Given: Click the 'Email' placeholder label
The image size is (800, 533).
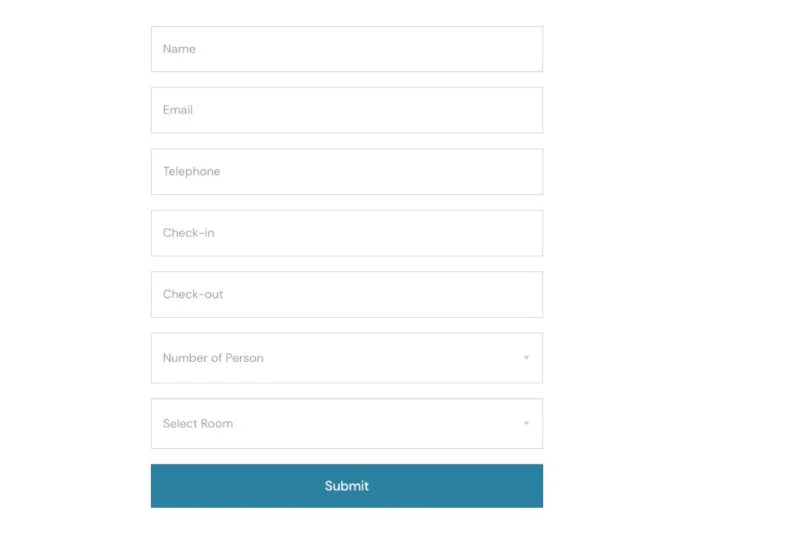Looking at the screenshot, I should coord(178,110).
